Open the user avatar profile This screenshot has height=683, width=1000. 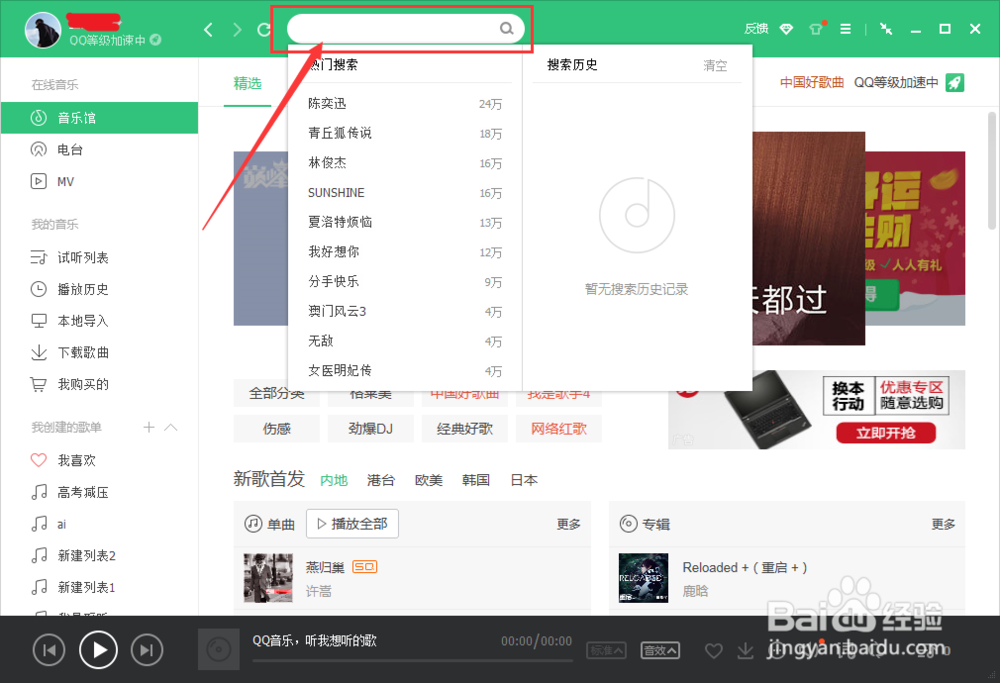pyautogui.click(x=43, y=29)
